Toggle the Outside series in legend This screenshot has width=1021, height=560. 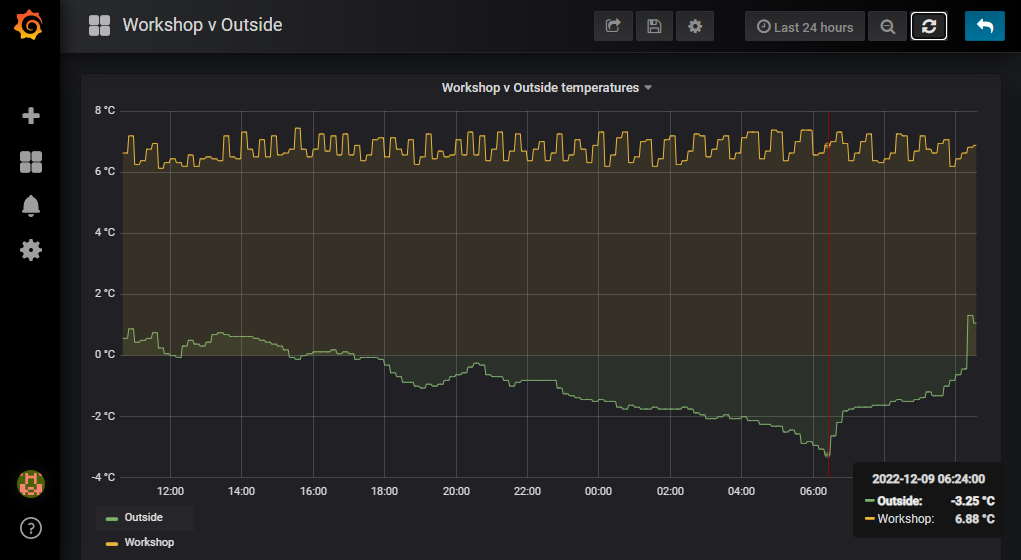[x=144, y=517]
